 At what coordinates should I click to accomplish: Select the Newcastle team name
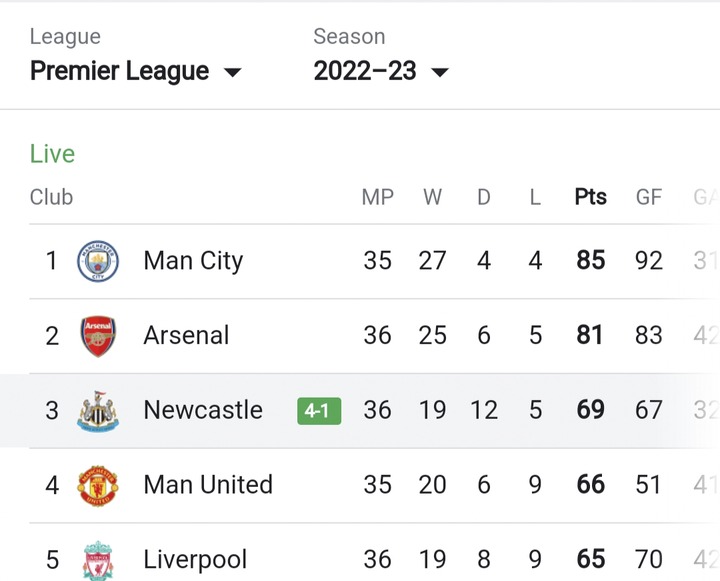pos(203,410)
